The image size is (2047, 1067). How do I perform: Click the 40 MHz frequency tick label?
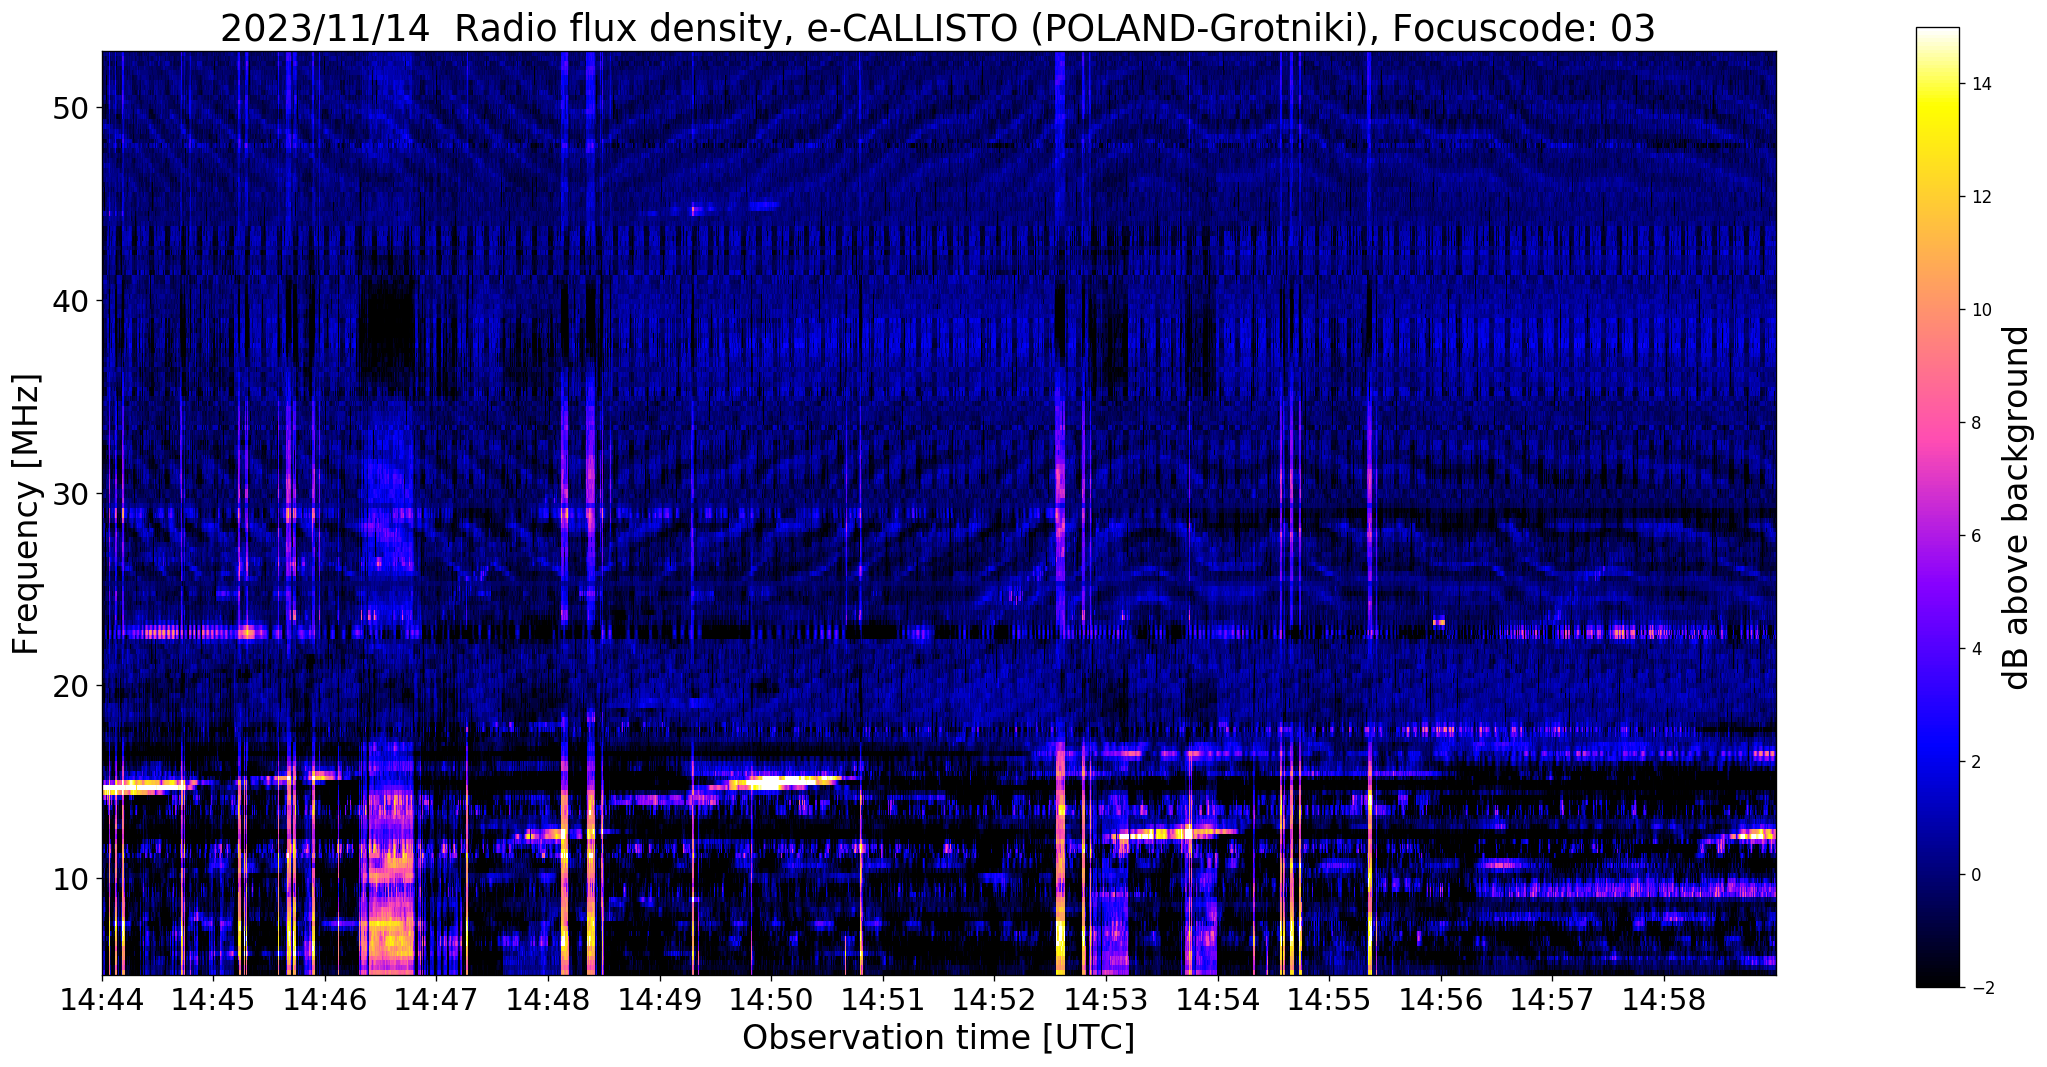(70, 301)
